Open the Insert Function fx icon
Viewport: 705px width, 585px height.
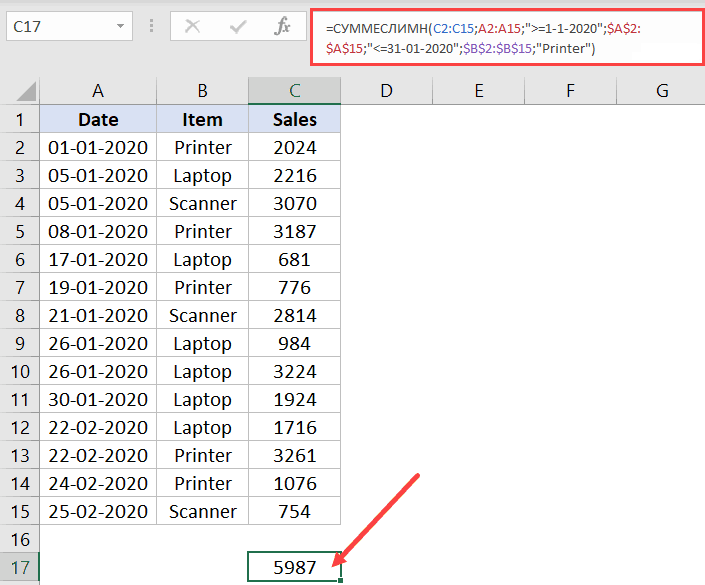[282, 26]
